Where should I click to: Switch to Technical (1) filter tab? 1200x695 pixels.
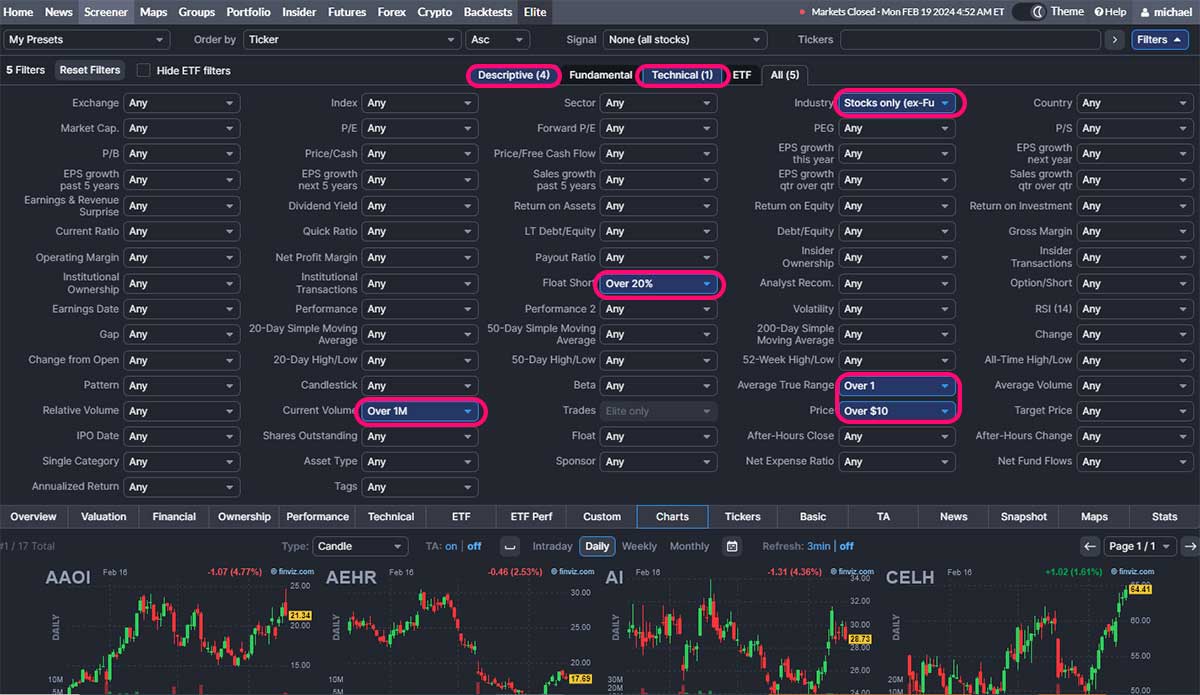point(682,75)
